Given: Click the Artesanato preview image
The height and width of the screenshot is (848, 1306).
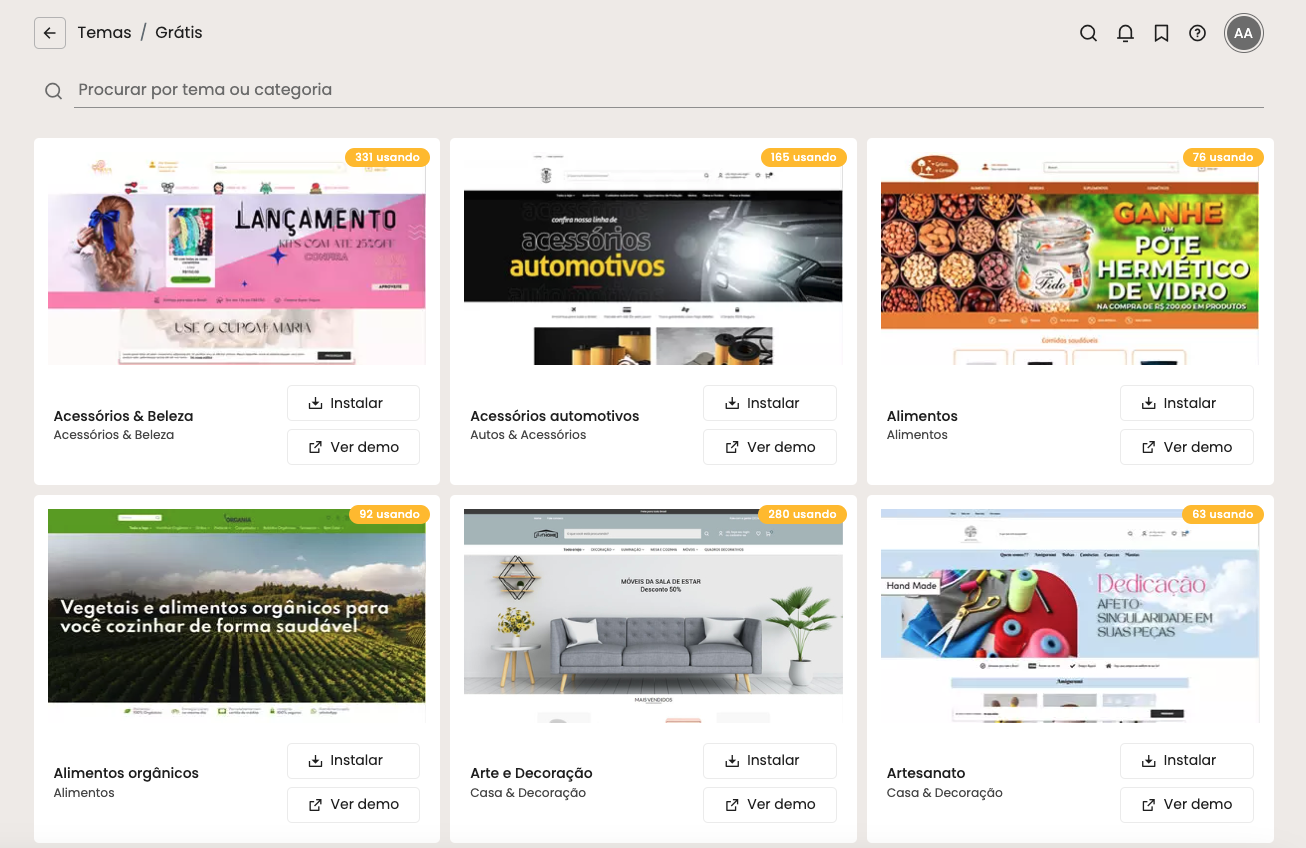Looking at the screenshot, I should (x=1070, y=615).
